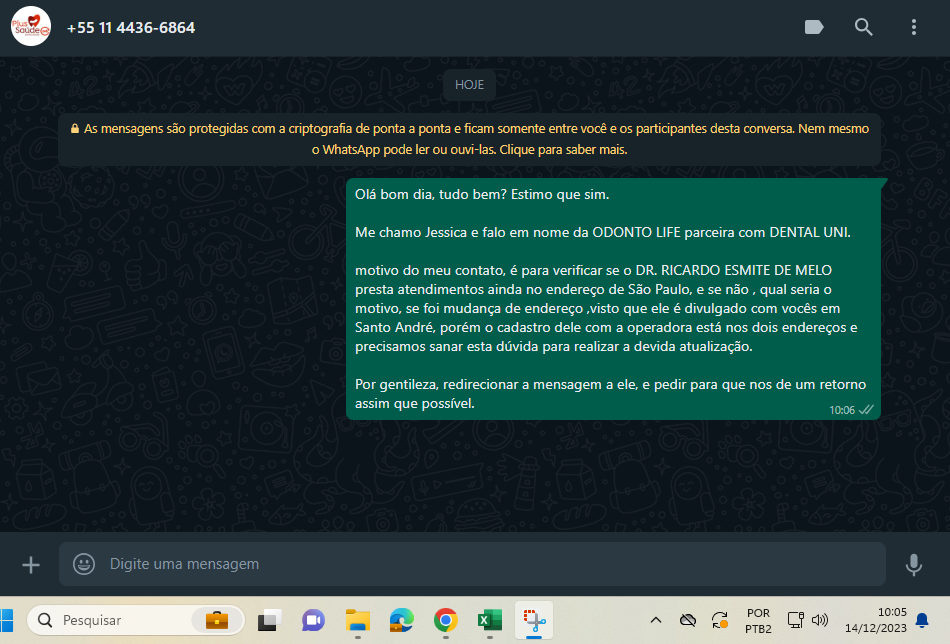Click the OneDrive cloud tray icon

688,620
